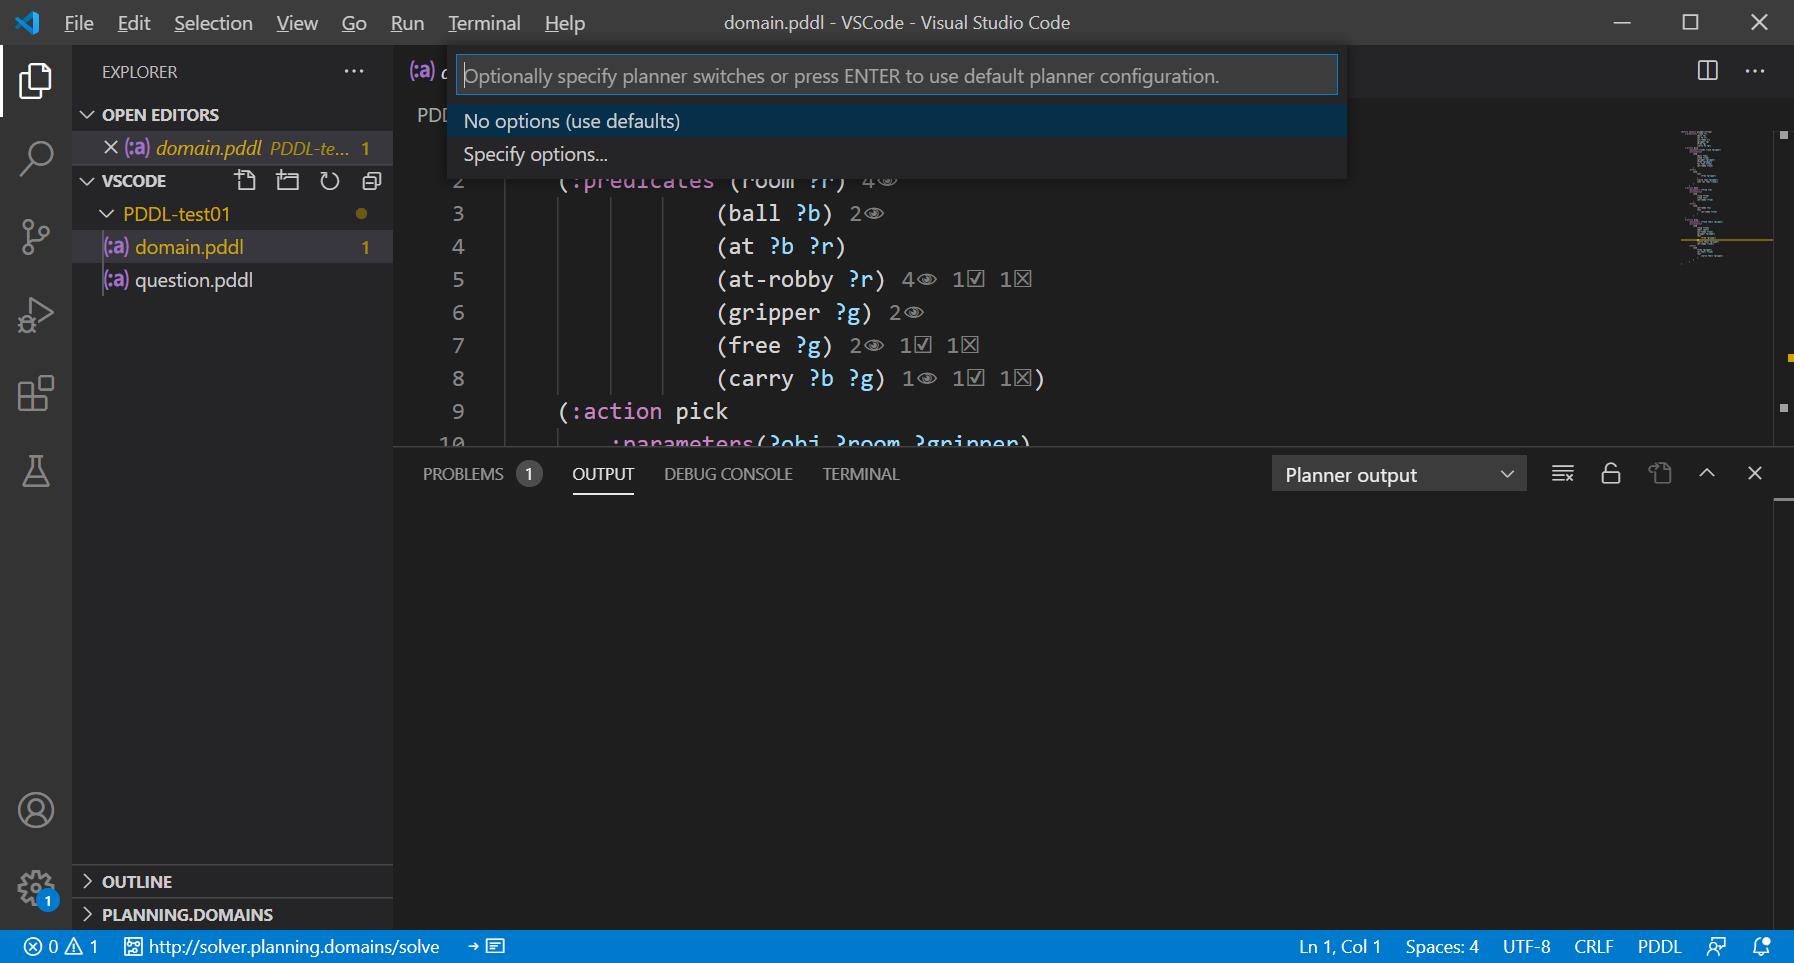Open notifications bell in status bar

(x=1762, y=946)
